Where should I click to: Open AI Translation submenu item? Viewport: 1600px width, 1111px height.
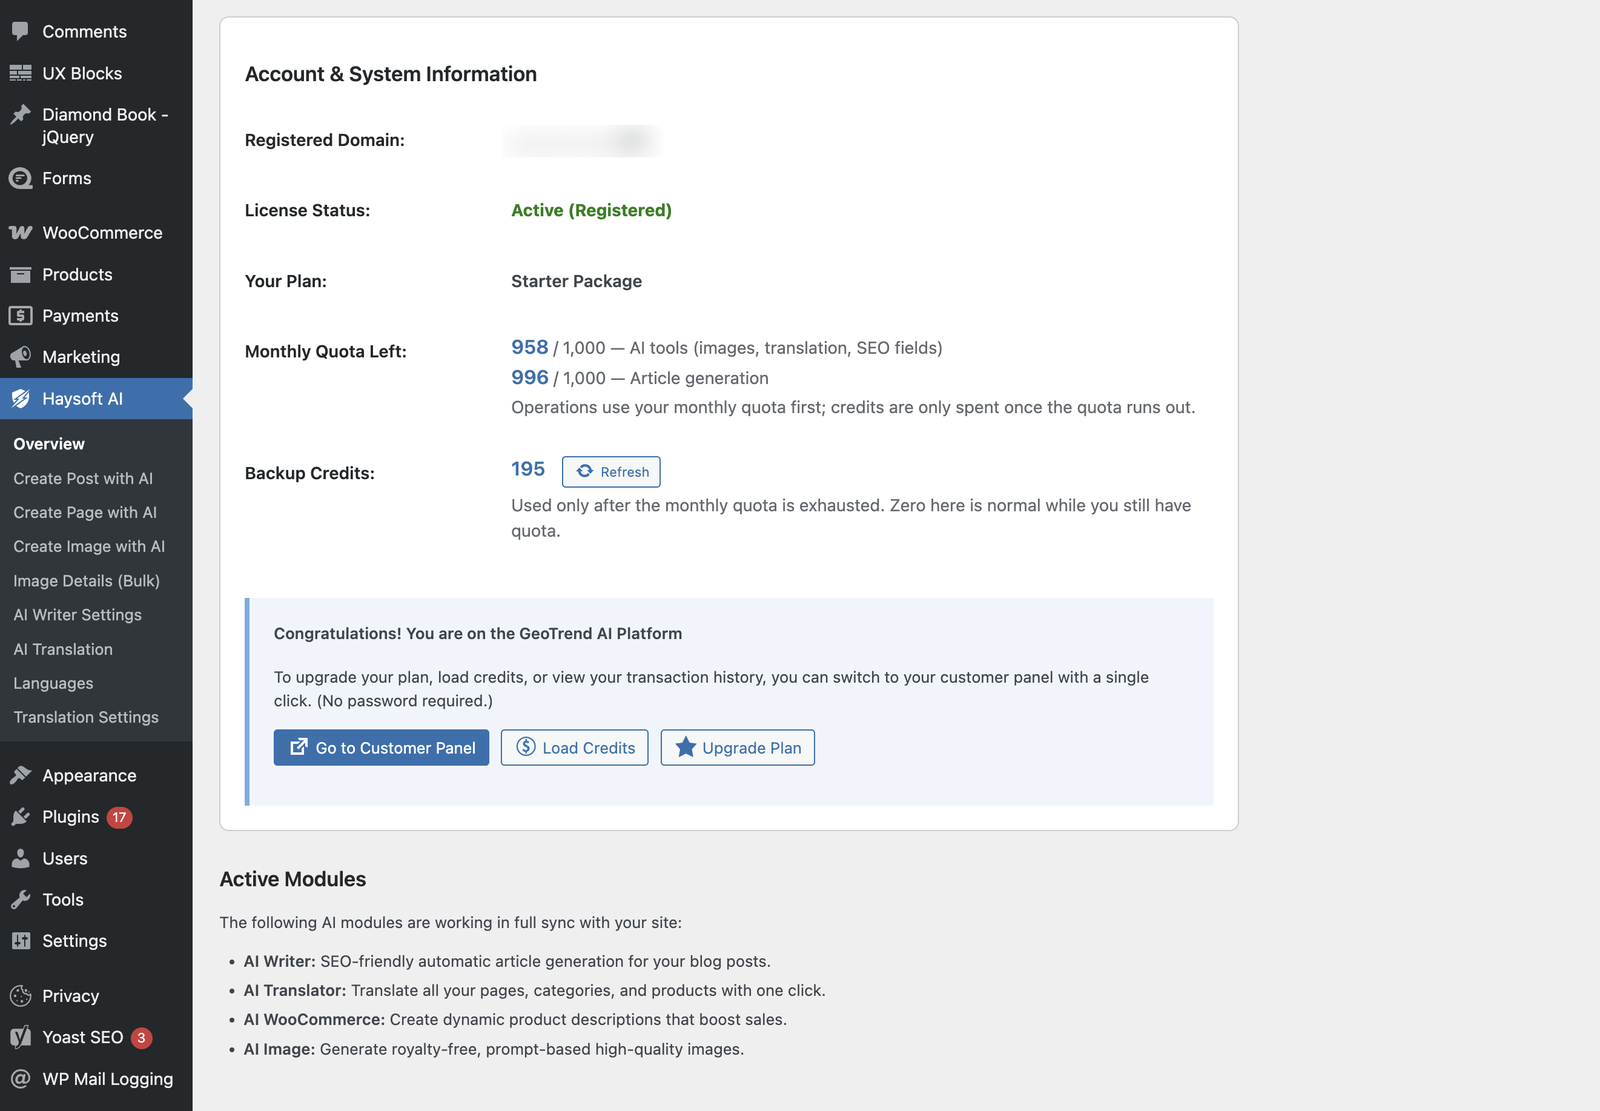63,649
